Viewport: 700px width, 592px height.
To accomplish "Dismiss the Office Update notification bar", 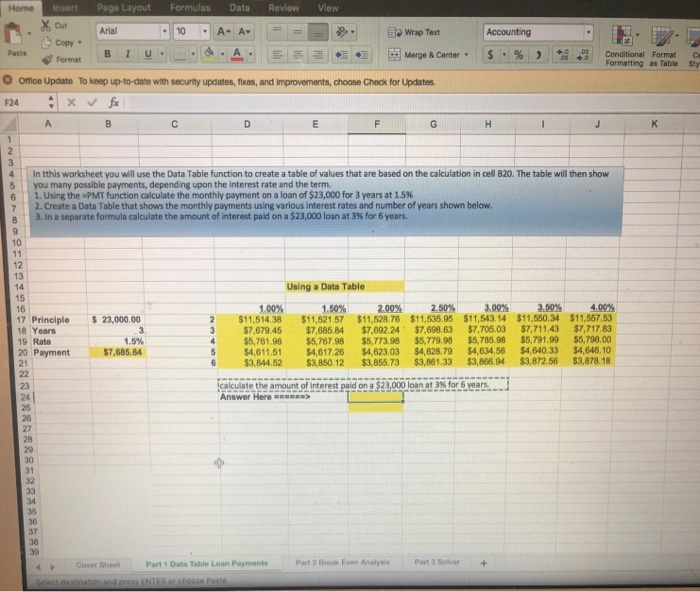I will (x=8, y=81).
